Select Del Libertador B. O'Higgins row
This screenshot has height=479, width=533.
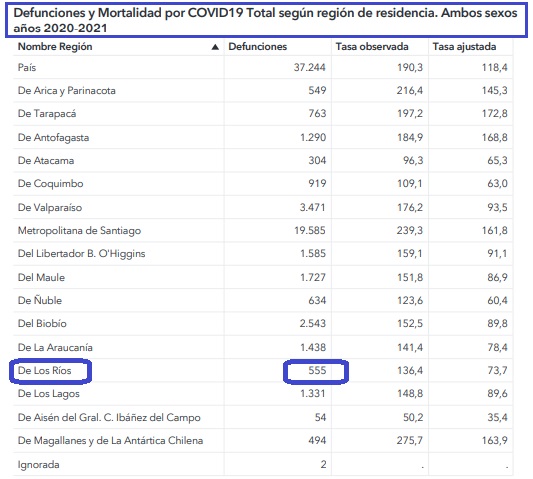coord(262,254)
